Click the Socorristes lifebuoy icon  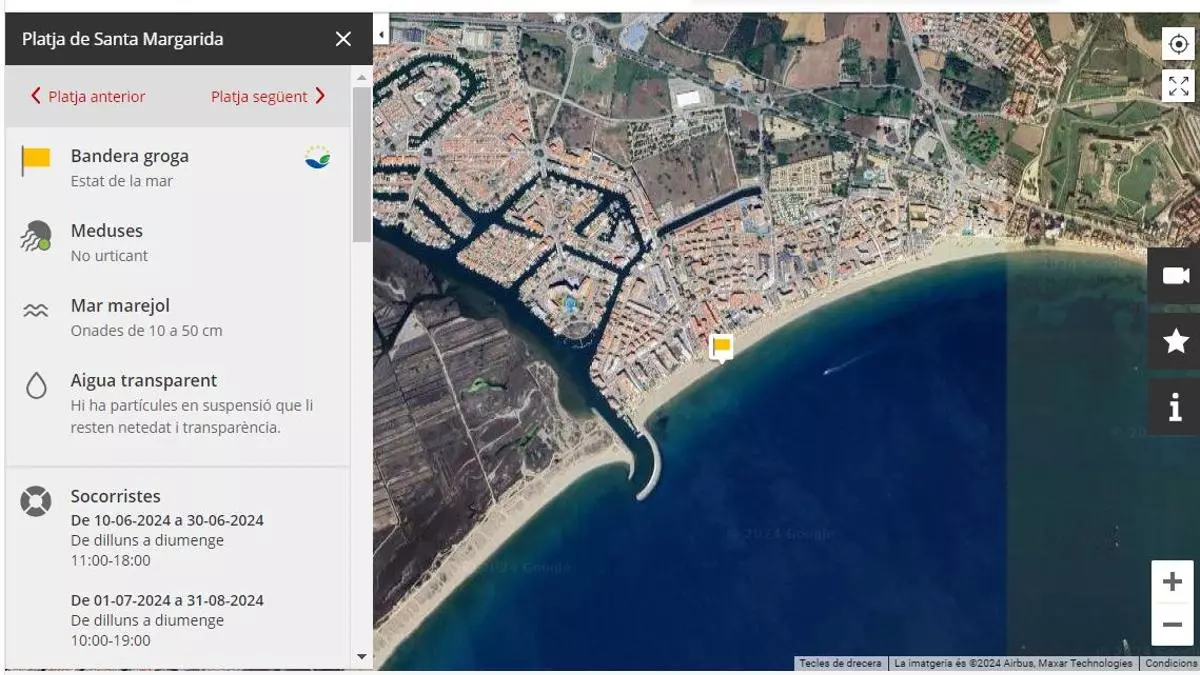tap(36, 501)
